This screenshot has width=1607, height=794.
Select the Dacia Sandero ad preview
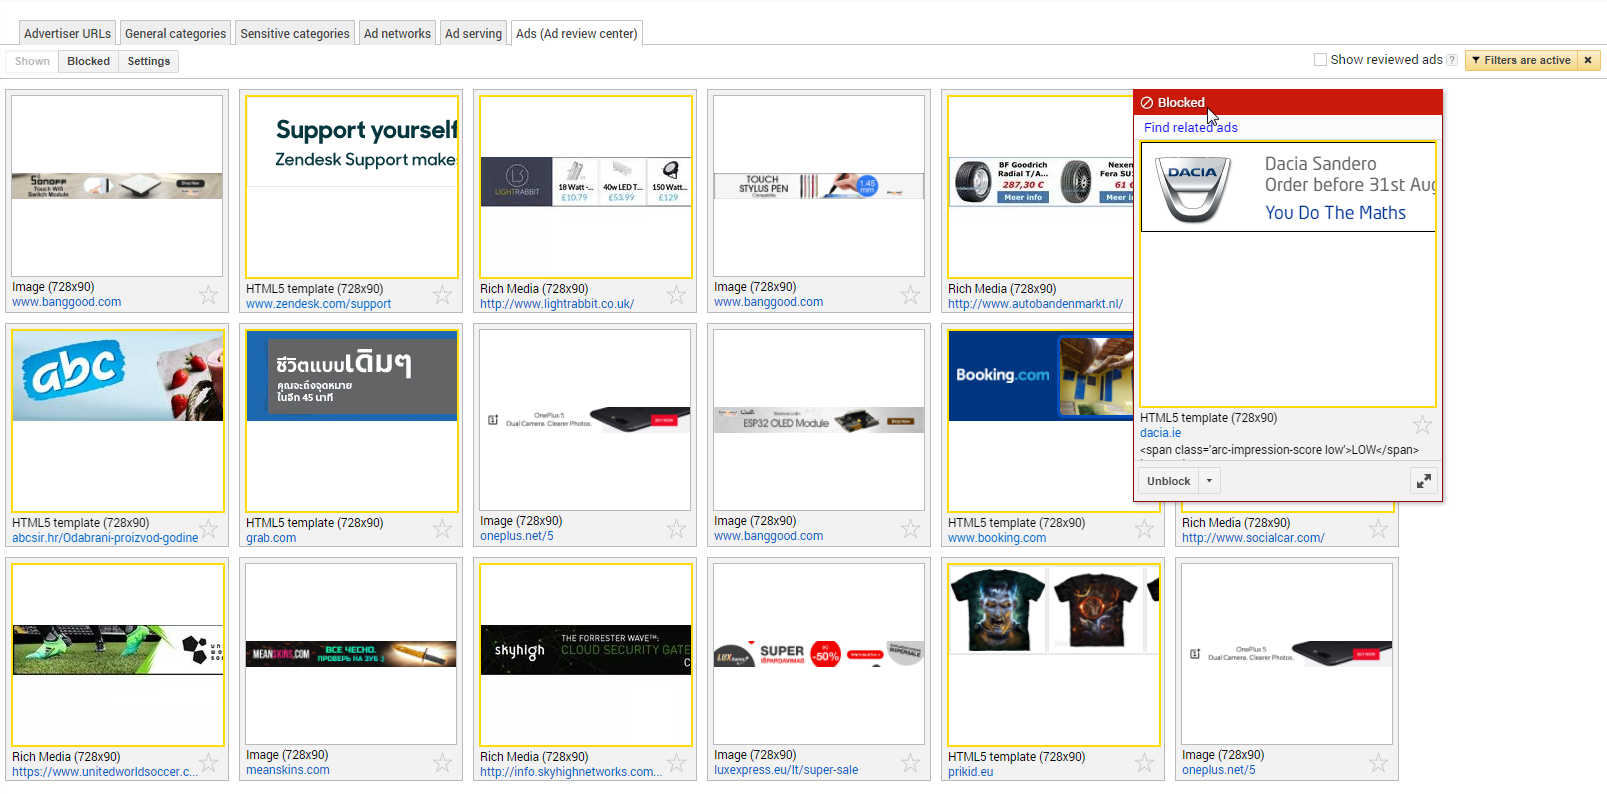click(x=1288, y=274)
